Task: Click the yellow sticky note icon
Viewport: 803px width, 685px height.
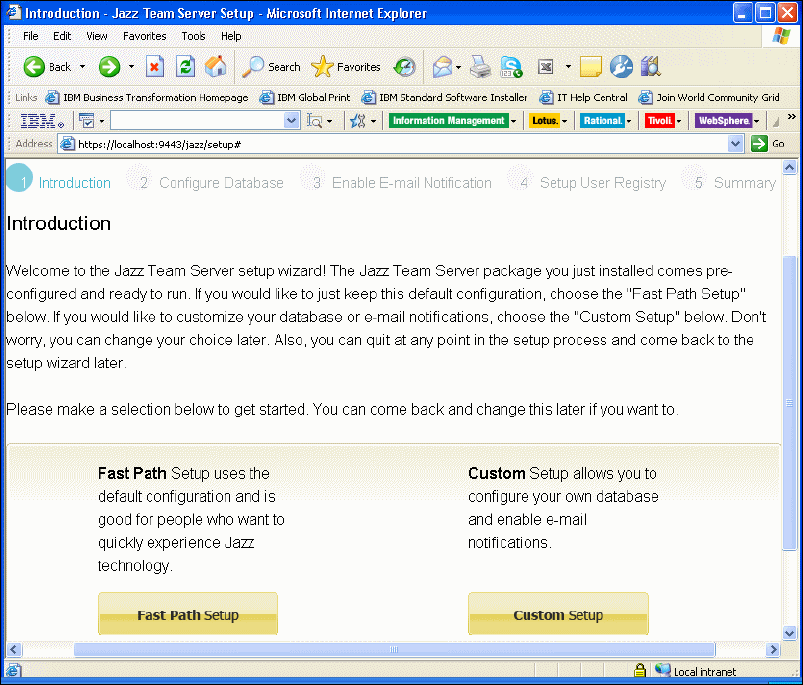Action: [590, 67]
